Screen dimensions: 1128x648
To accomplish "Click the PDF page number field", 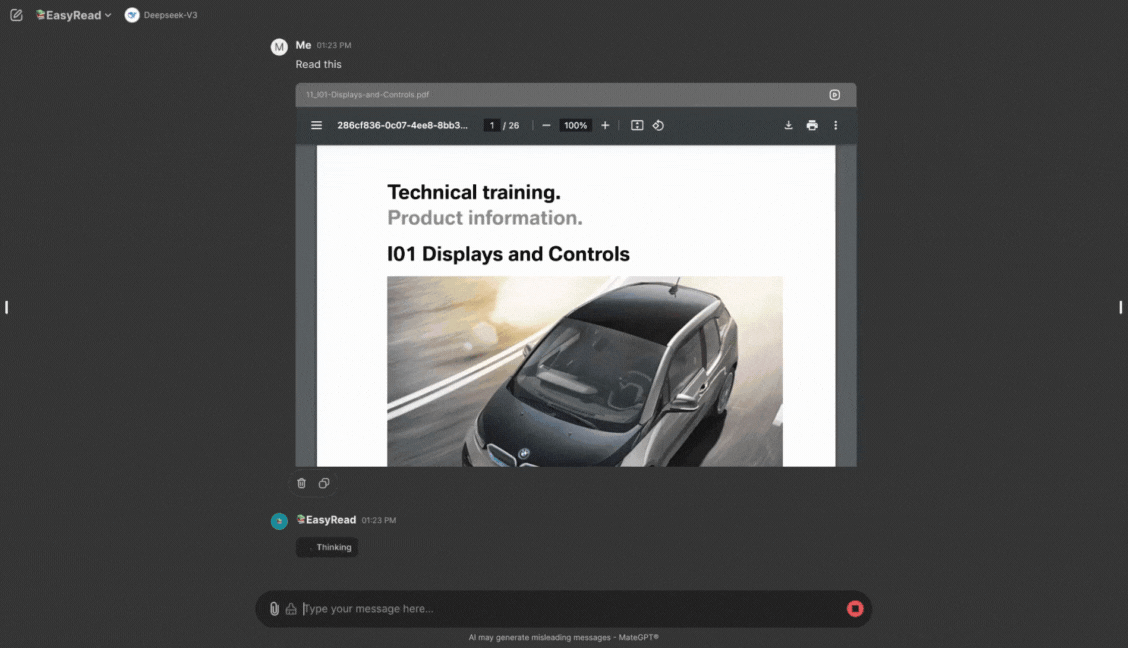I will pos(492,125).
